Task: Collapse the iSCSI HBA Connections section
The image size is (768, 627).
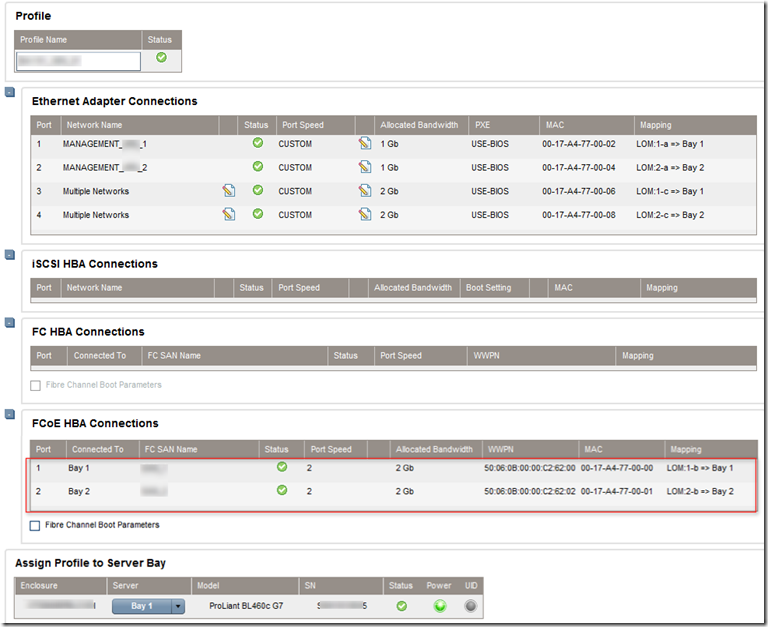Action: click(10, 255)
